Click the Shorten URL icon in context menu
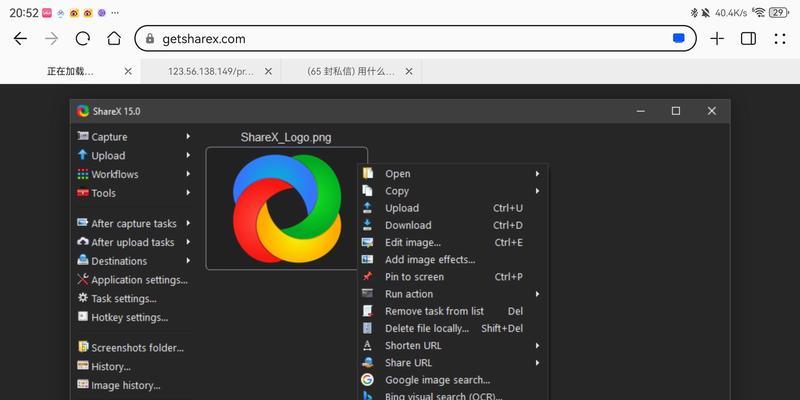The height and width of the screenshot is (400, 800). tap(367, 345)
